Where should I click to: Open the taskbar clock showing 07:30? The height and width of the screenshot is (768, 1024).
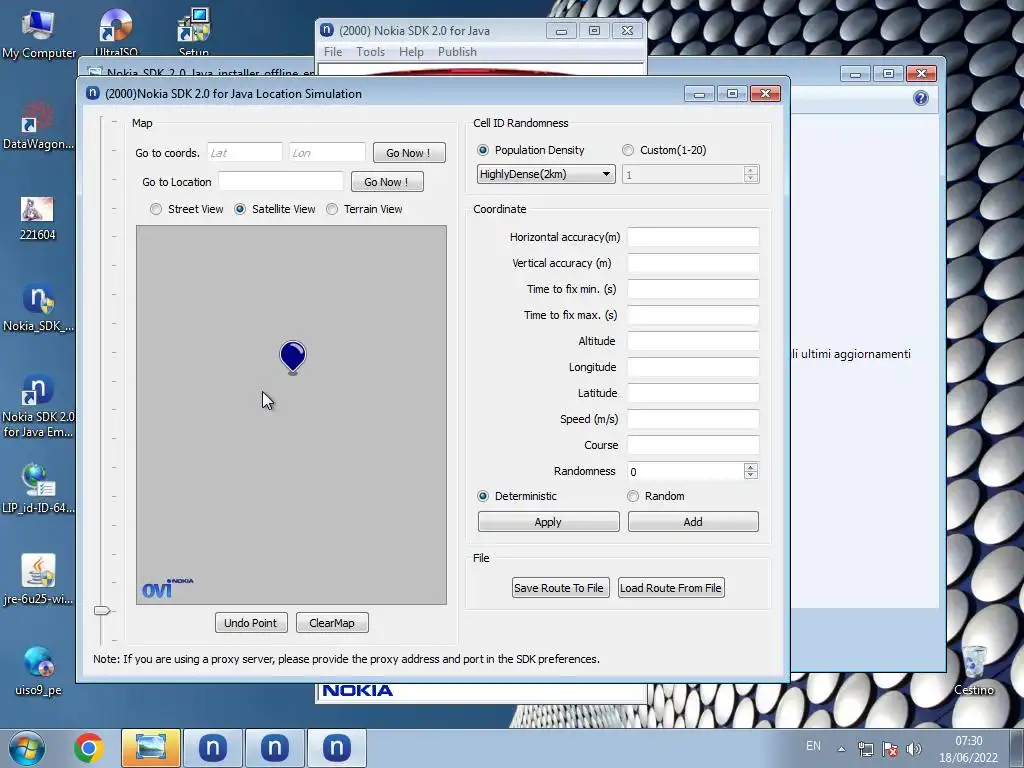[x=968, y=749]
